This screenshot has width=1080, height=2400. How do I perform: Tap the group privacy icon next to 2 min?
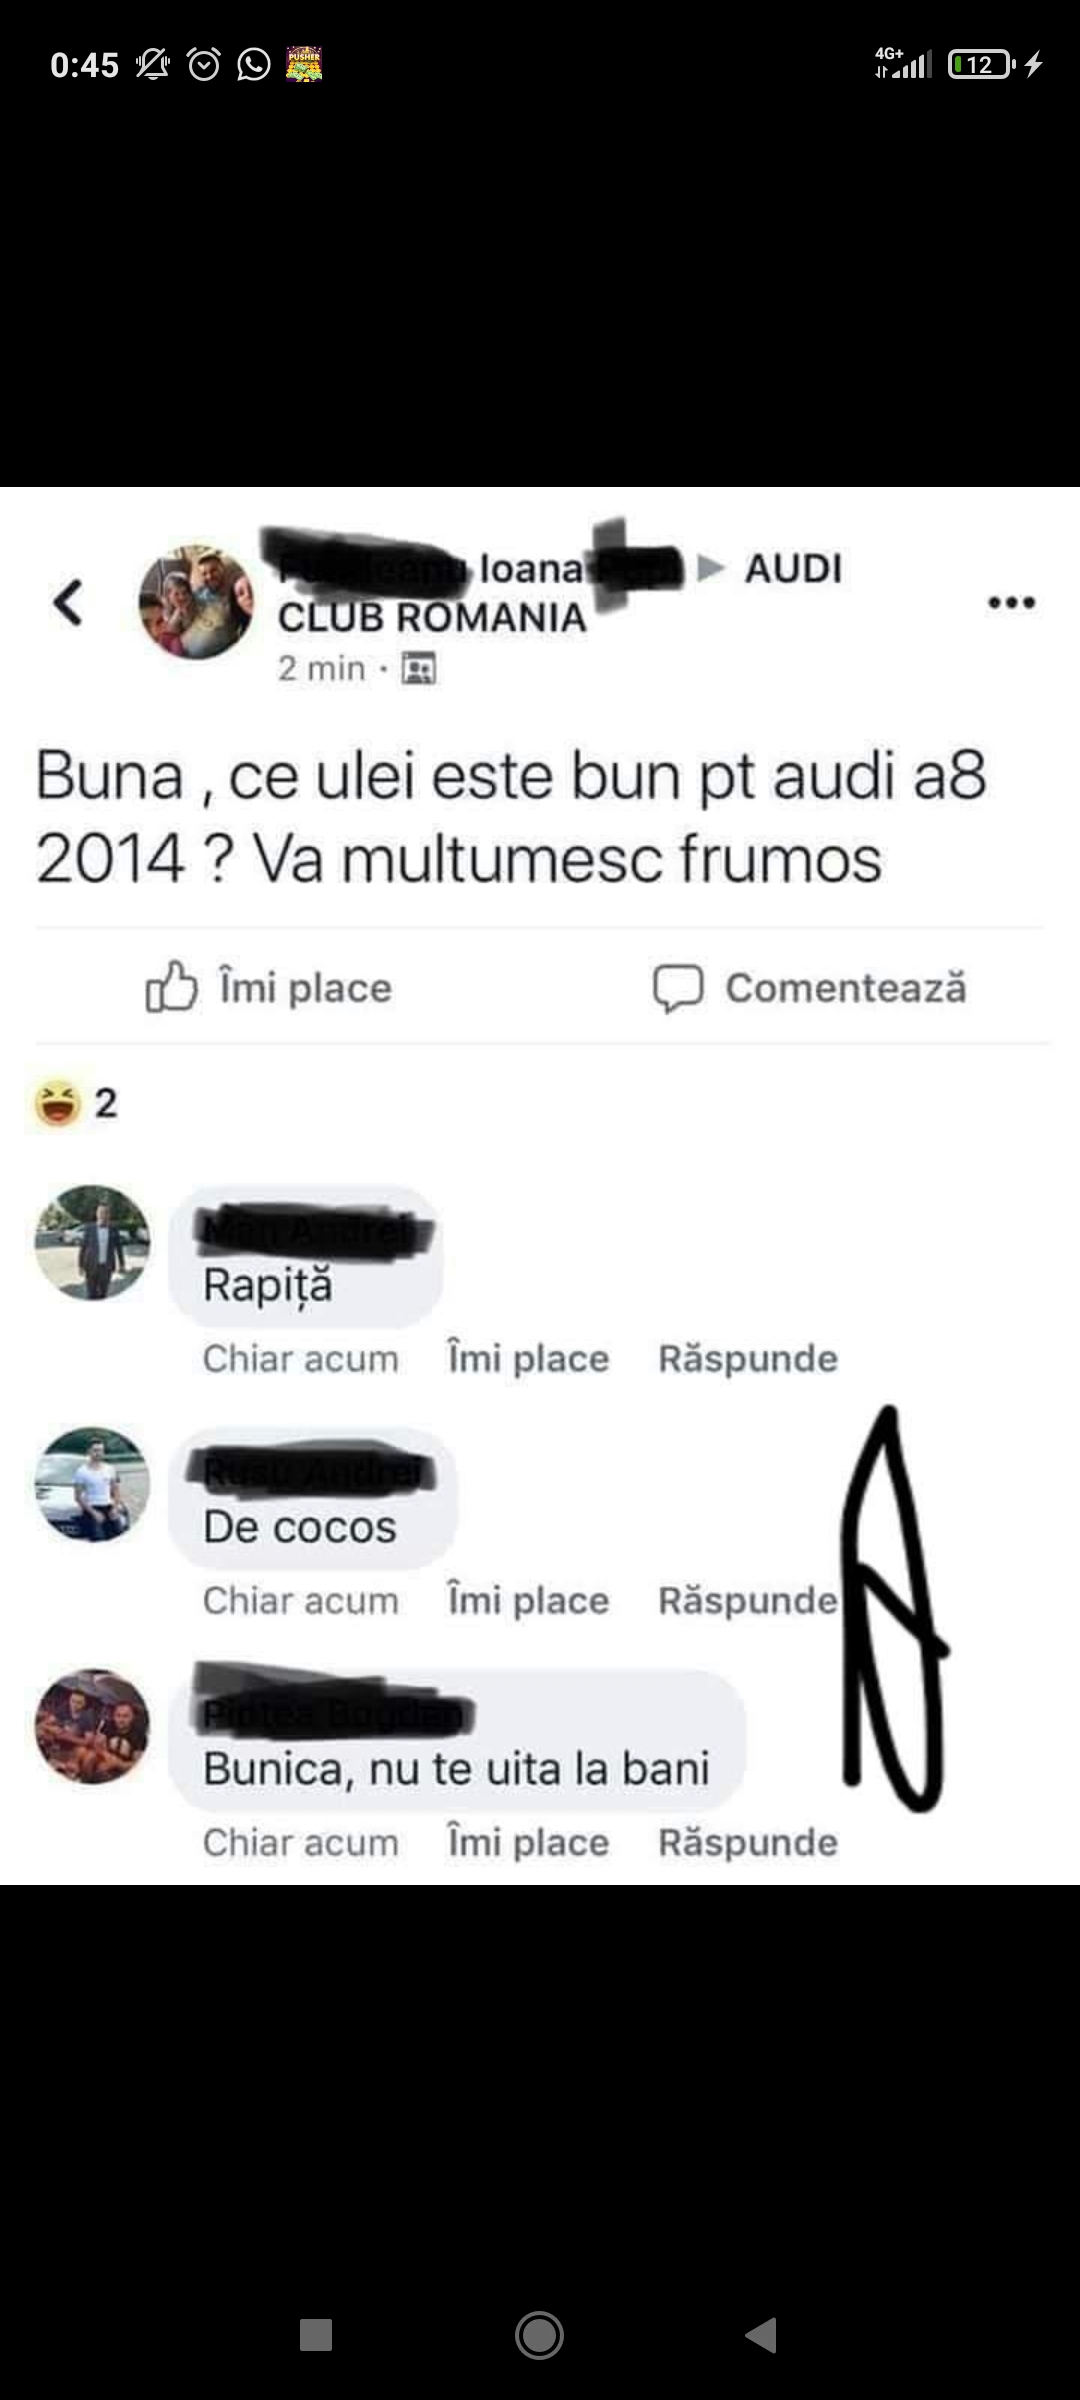point(418,668)
